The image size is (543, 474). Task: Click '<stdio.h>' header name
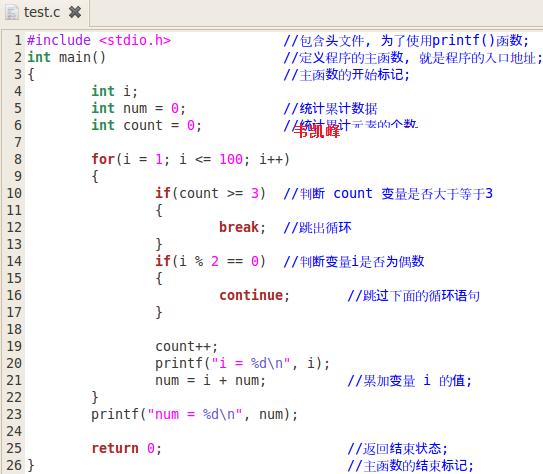pos(135,40)
